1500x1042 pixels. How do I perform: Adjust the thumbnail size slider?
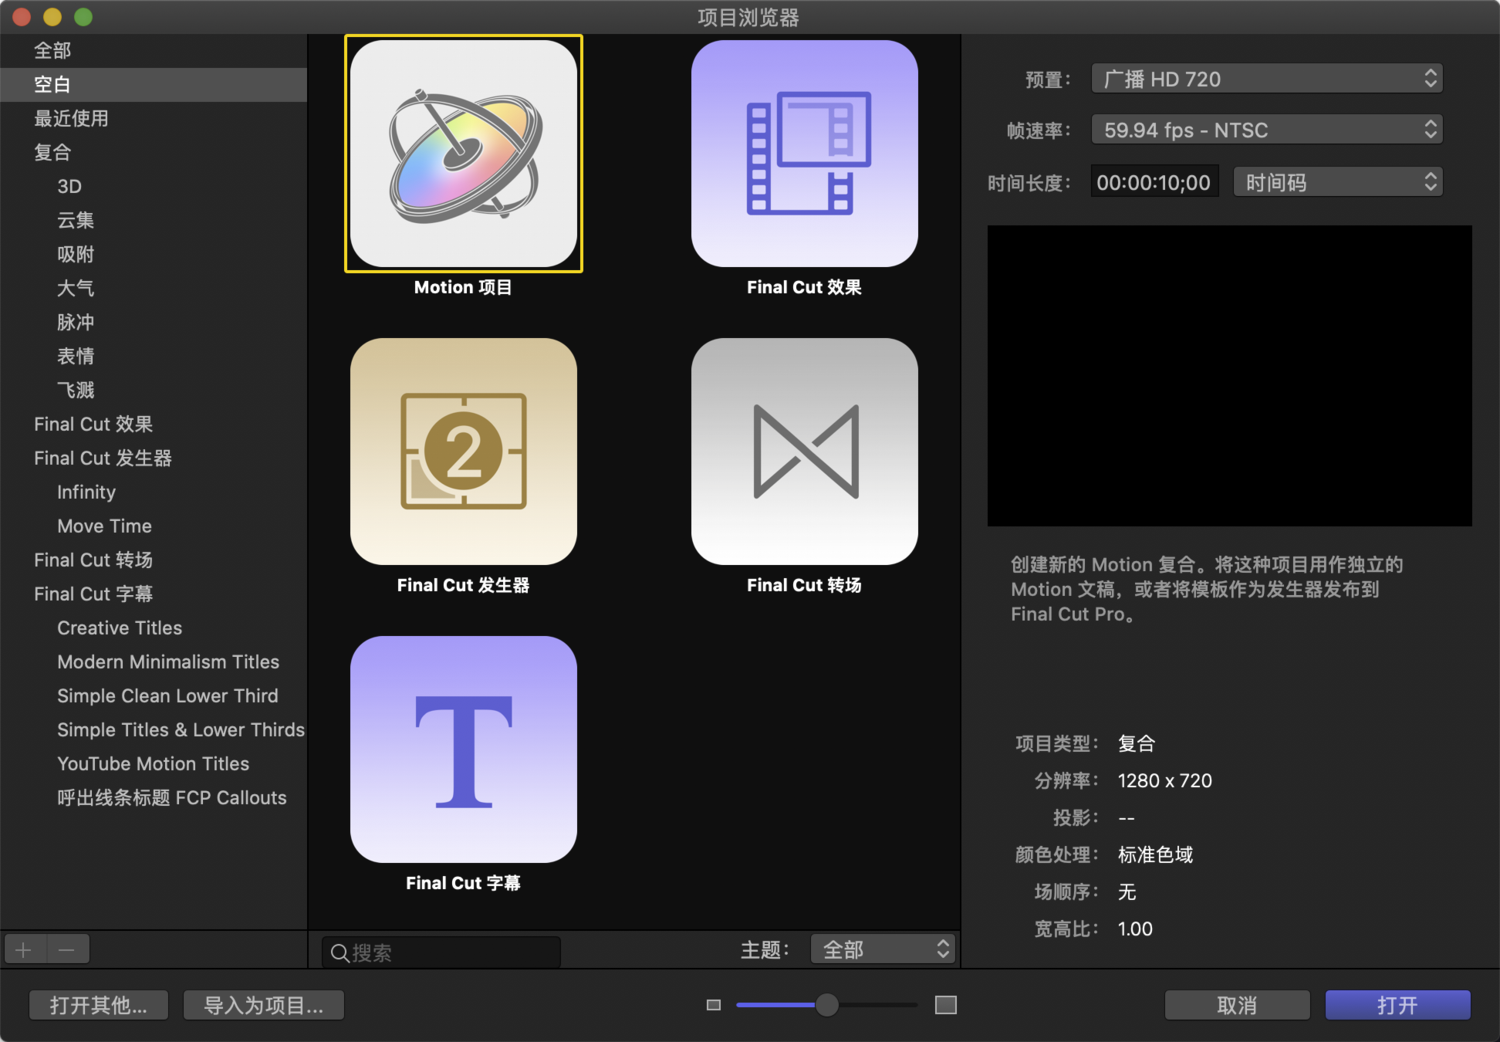(x=826, y=1005)
